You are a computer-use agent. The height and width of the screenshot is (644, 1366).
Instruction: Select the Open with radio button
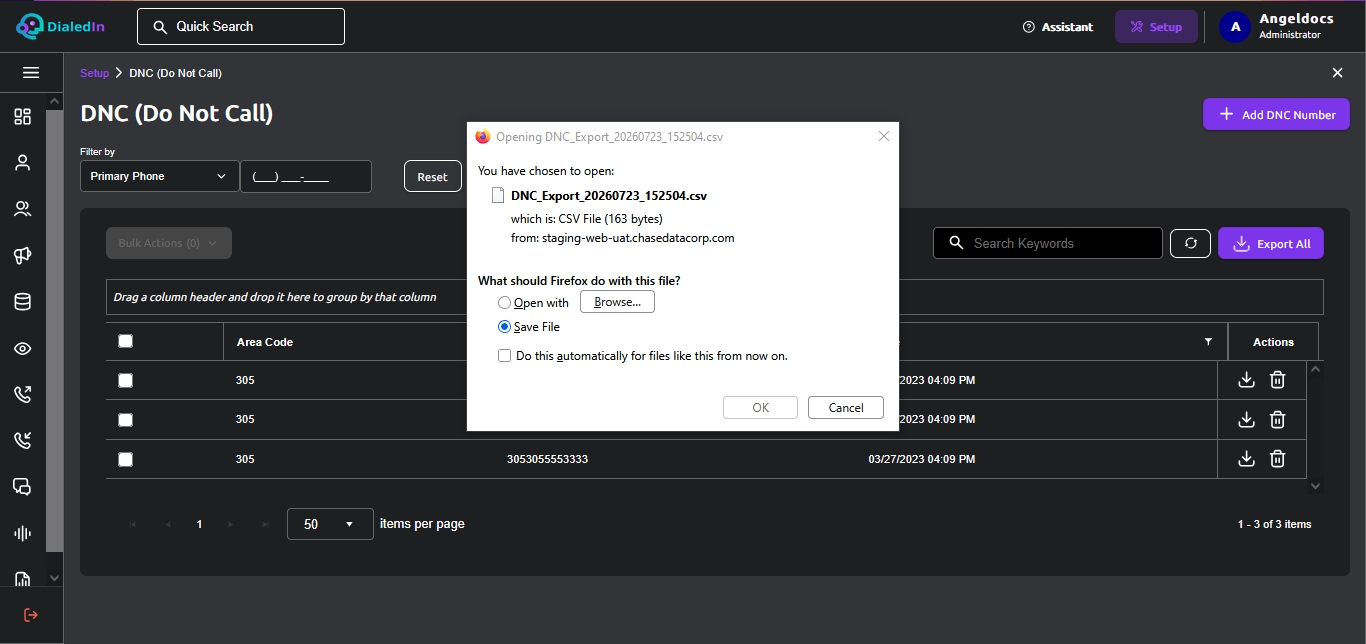504,303
